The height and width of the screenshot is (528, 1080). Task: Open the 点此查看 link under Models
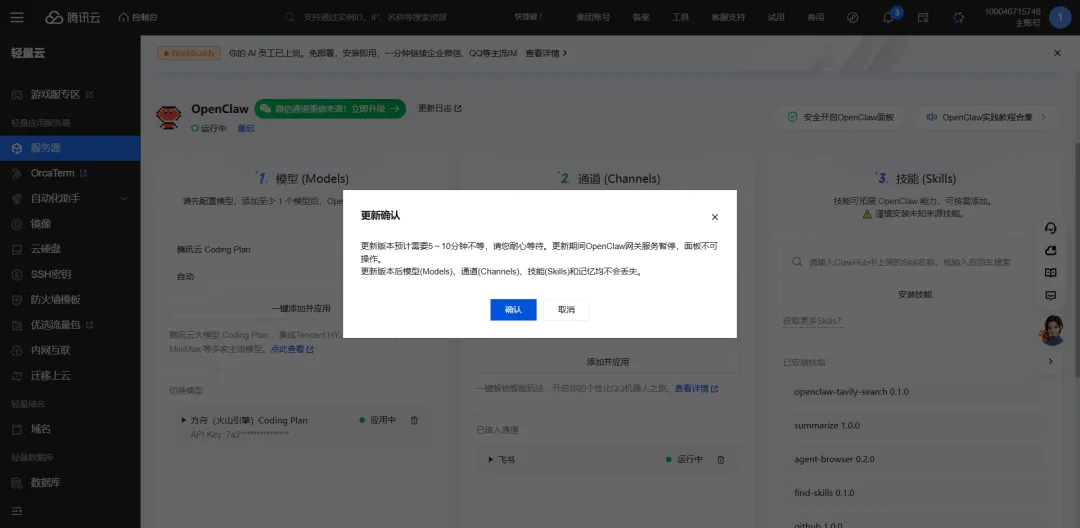point(291,349)
